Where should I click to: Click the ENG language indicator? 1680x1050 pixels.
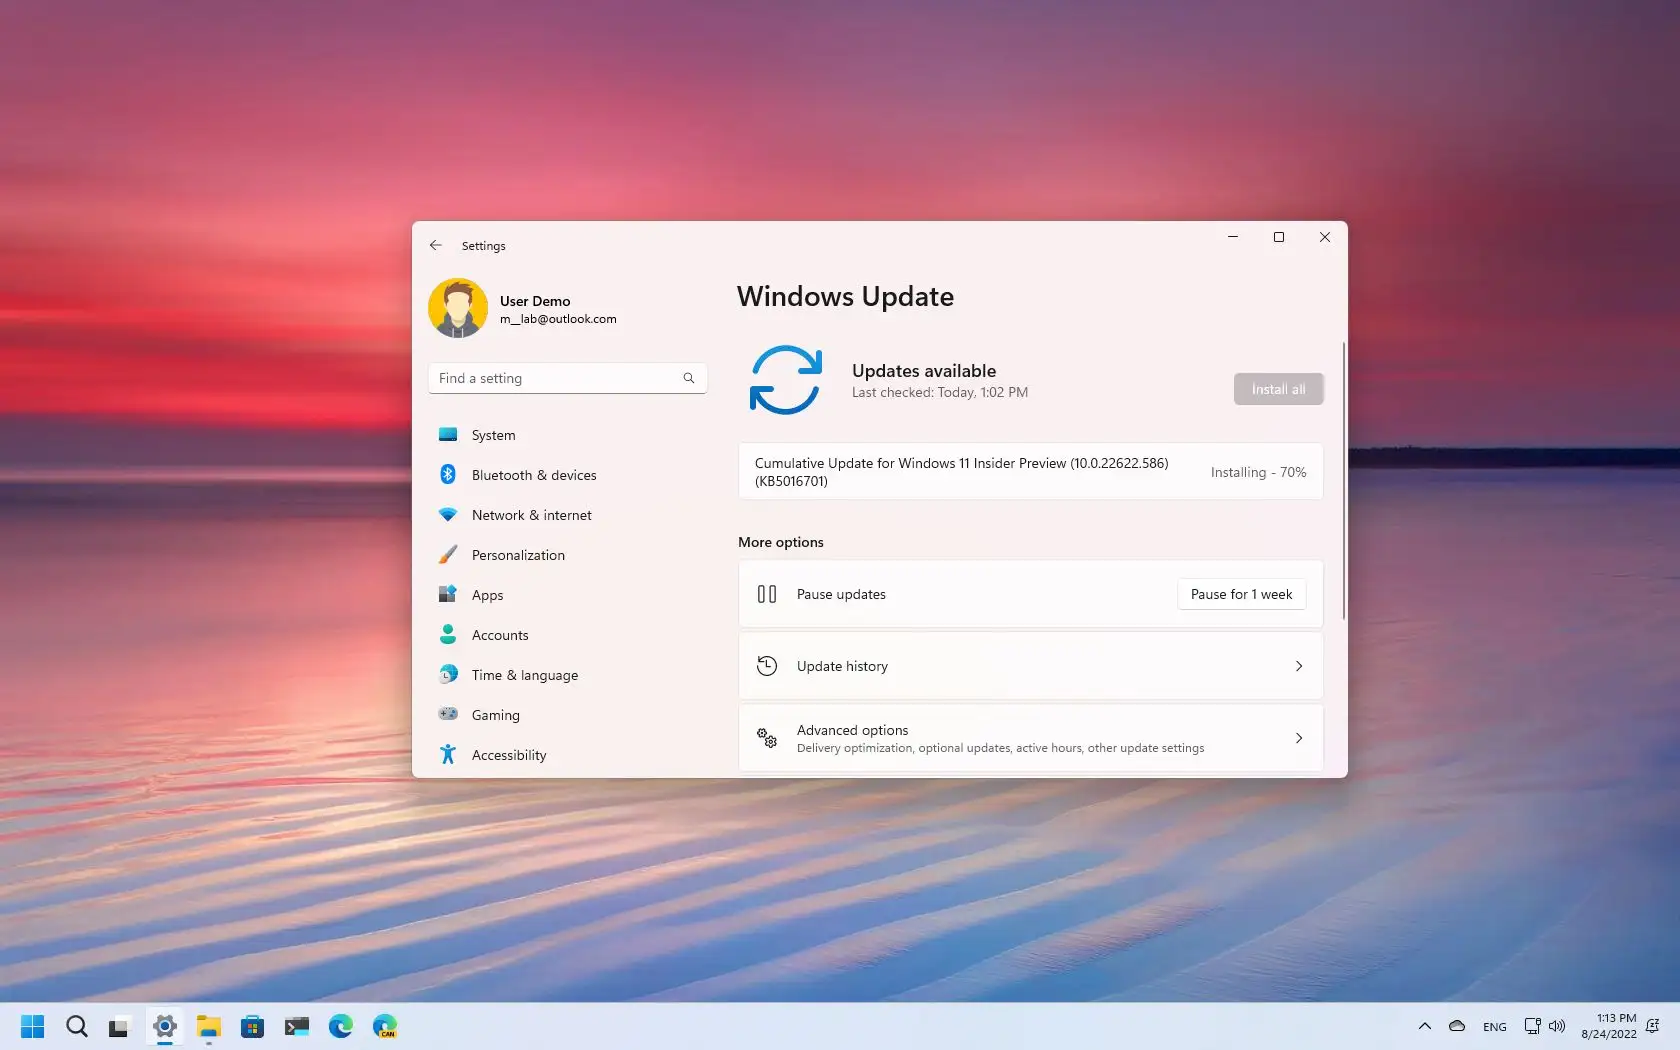pos(1495,1027)
